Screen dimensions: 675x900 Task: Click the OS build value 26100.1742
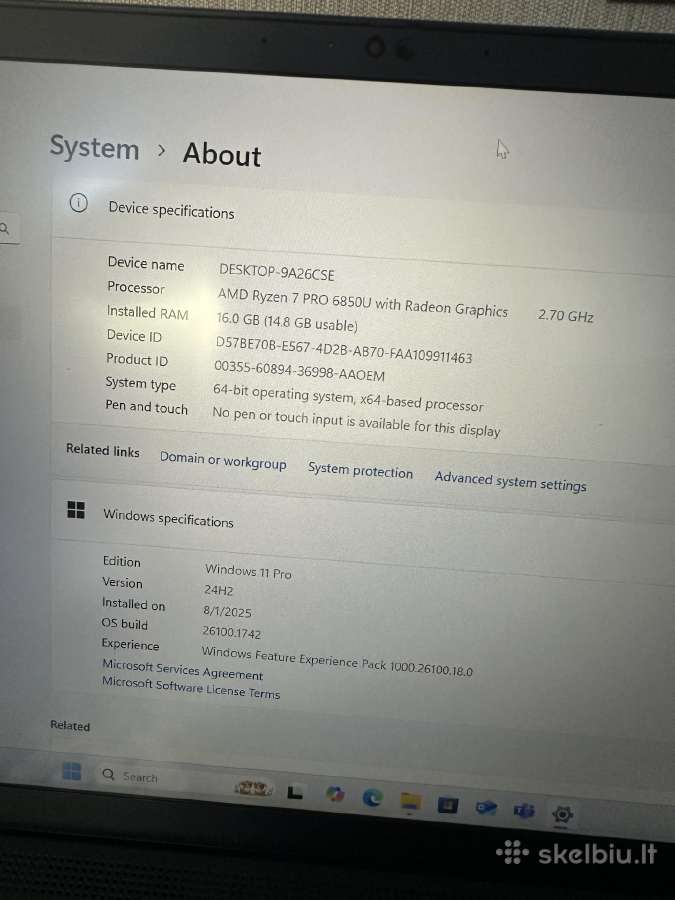pos(231,632)
